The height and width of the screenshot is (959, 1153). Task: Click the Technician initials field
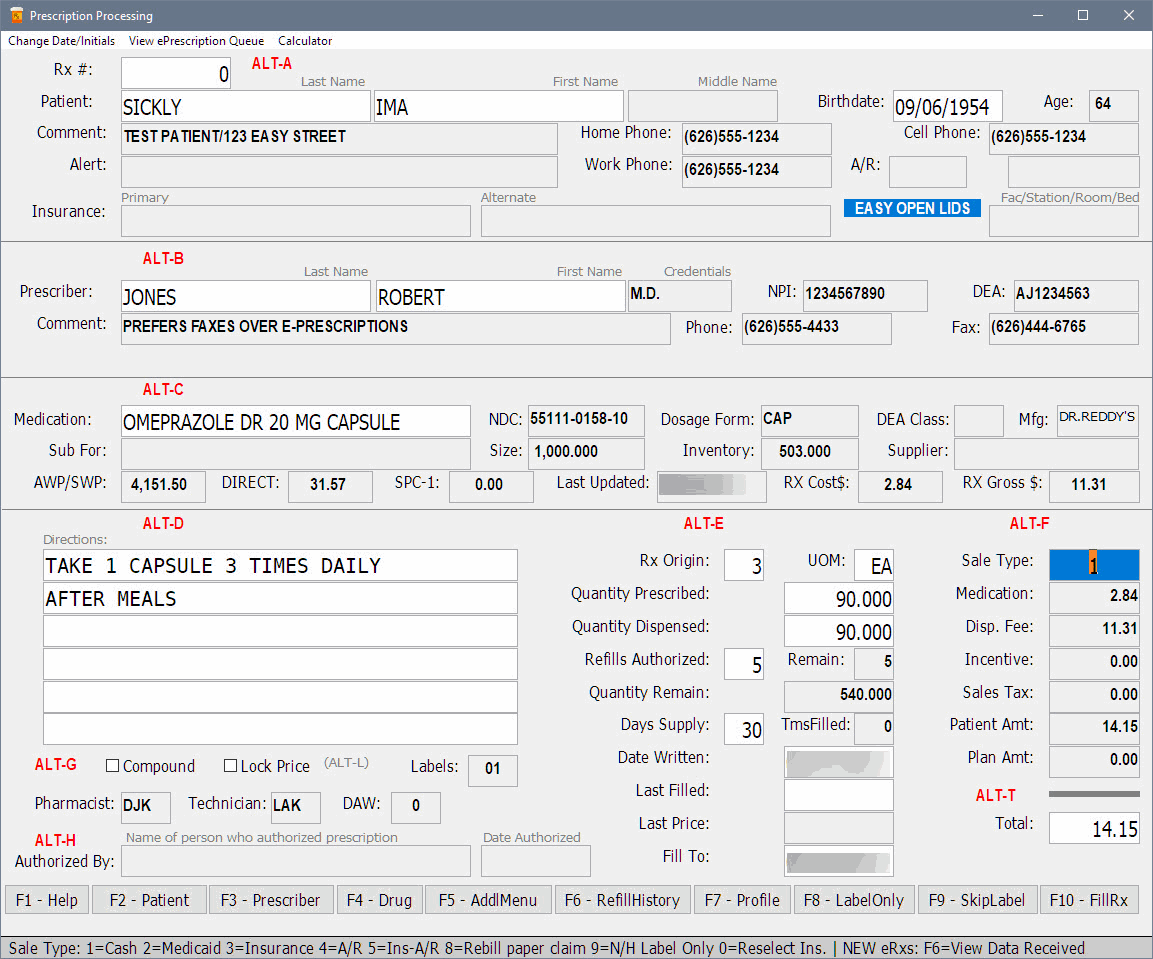coord(296,807)
